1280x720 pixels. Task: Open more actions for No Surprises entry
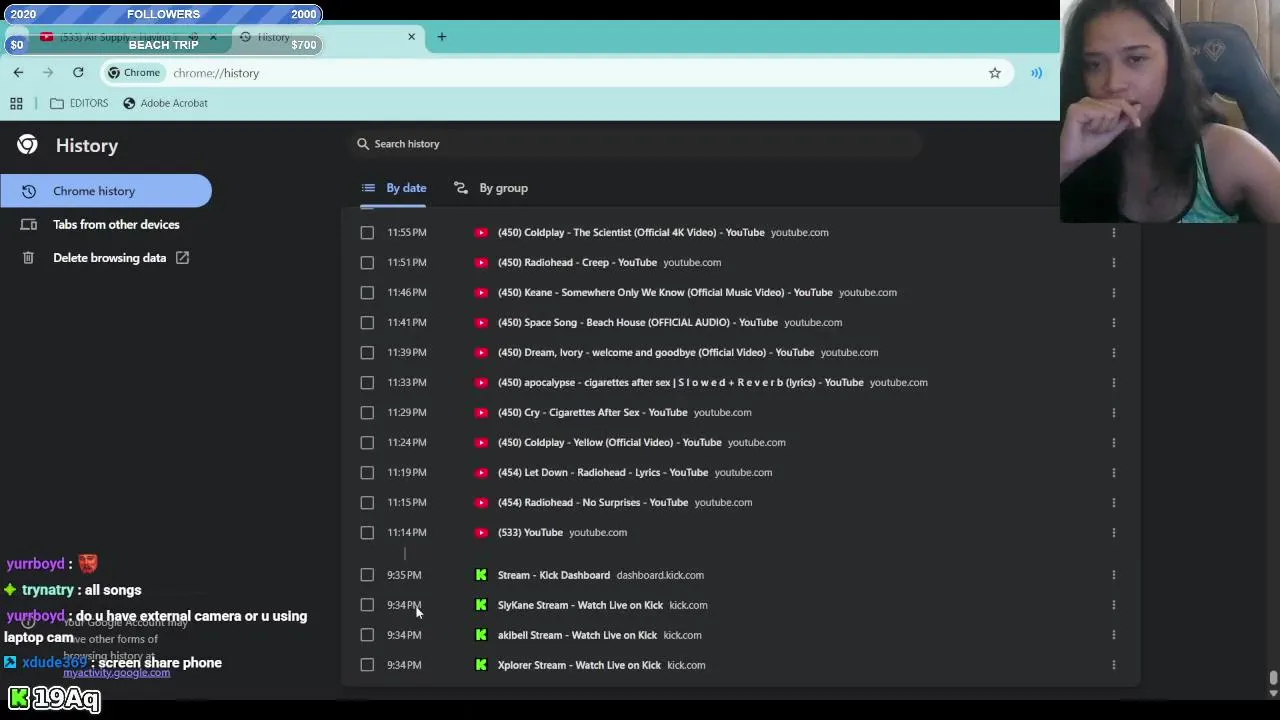click(x=1113, y=502)
